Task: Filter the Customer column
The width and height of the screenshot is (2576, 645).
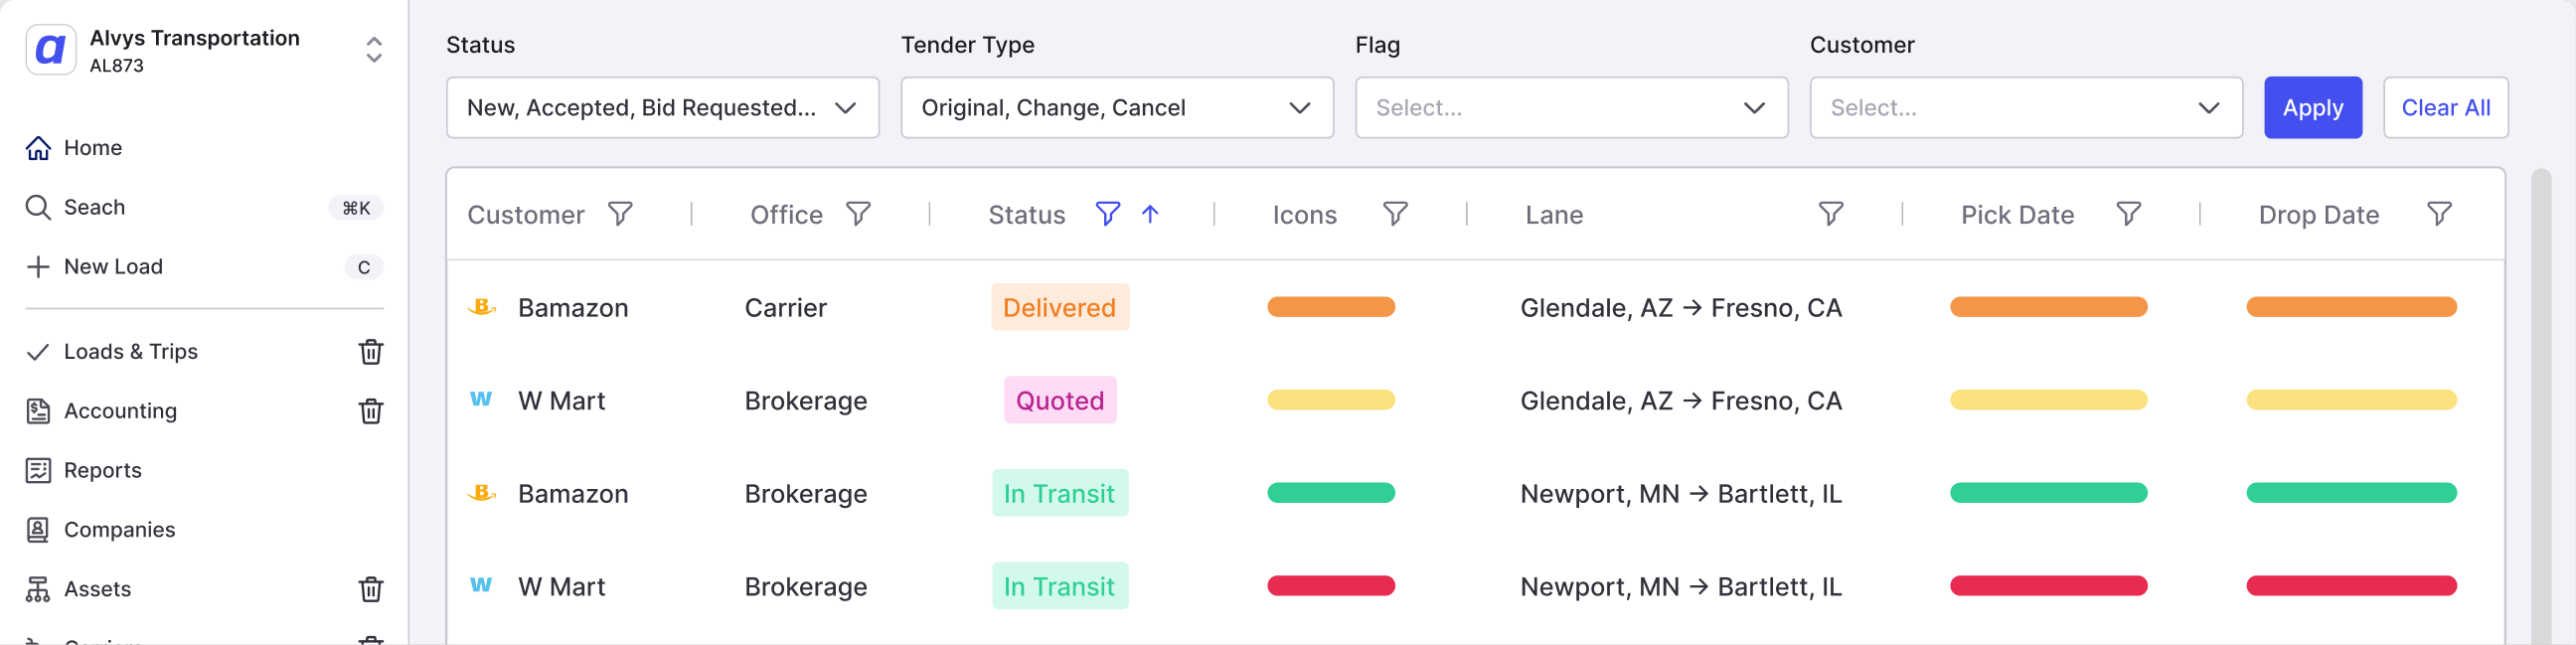Action: click(620, 214)
